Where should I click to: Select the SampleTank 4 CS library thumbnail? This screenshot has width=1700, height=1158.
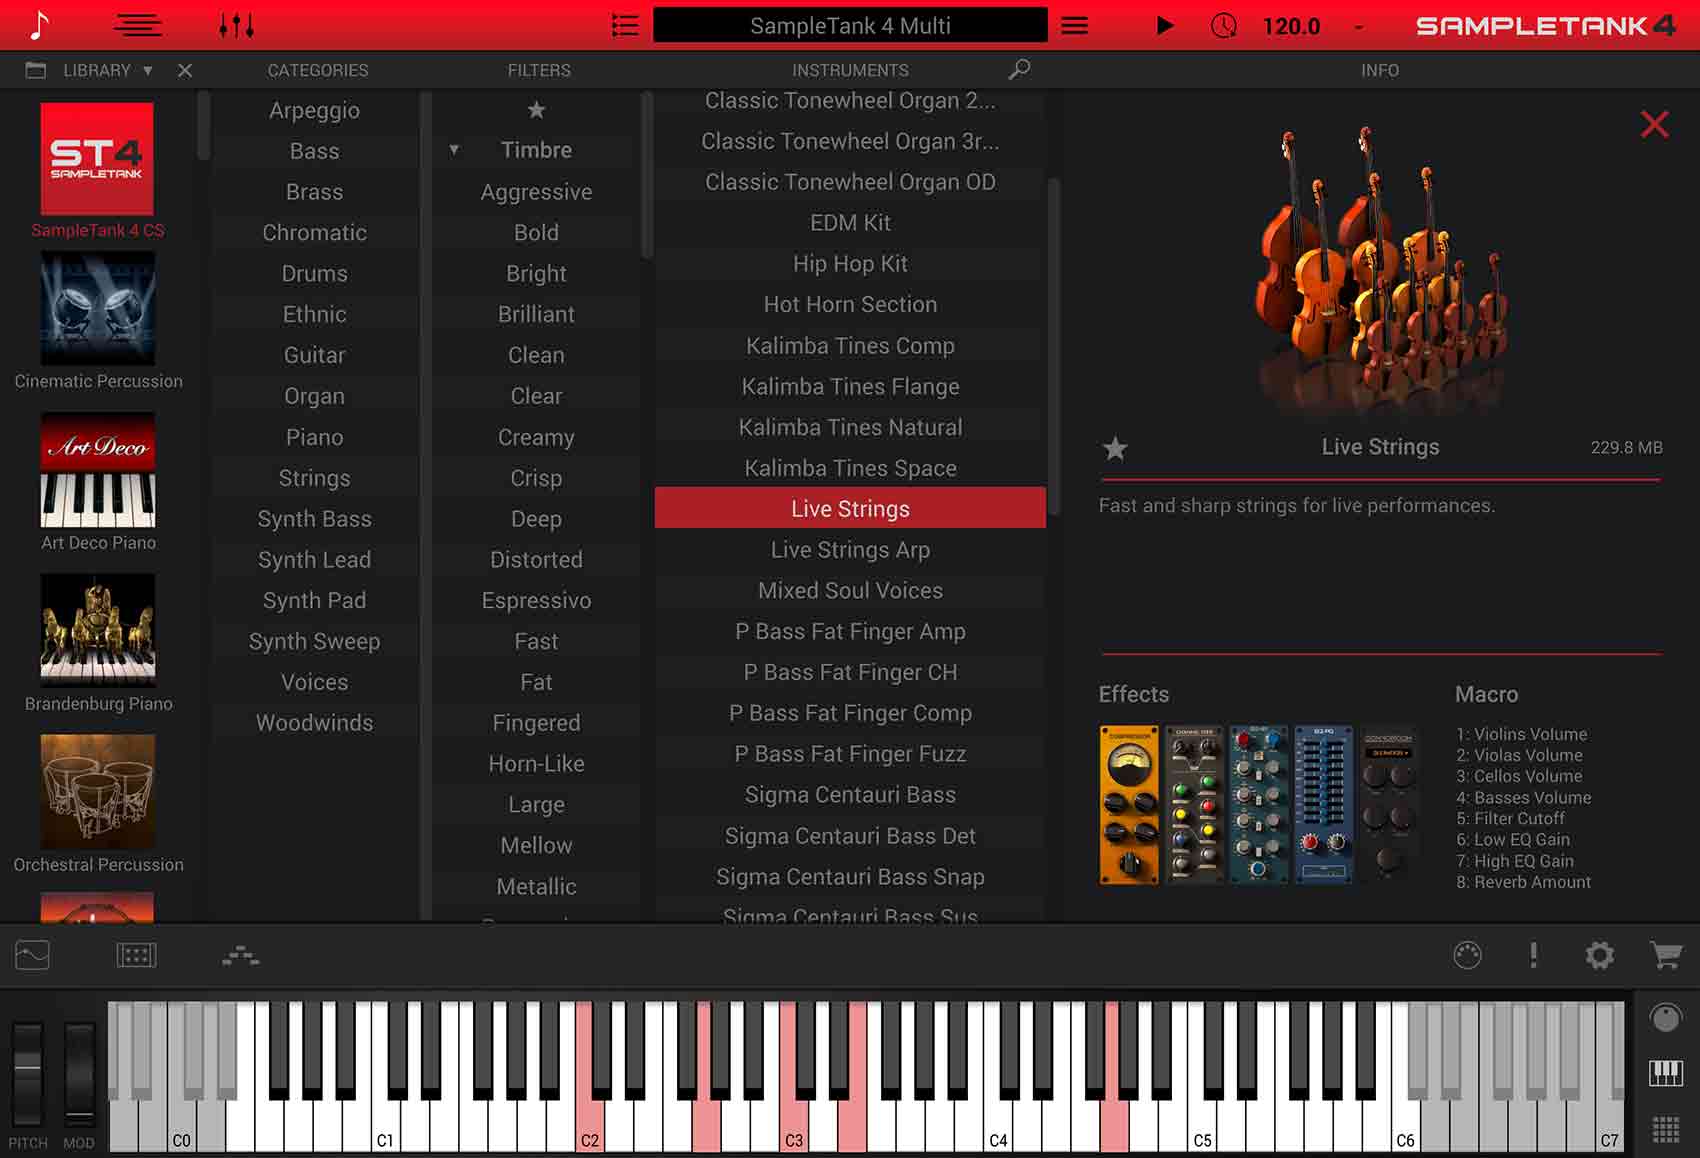[x=97, y=159]
